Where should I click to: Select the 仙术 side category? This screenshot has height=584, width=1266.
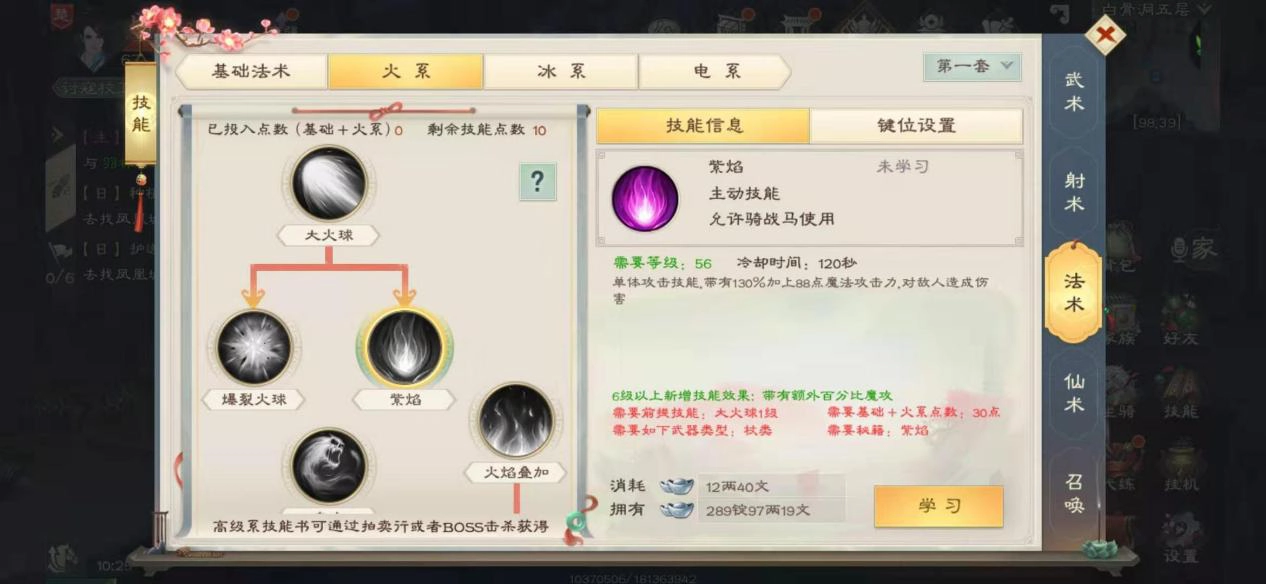coord(1074,393)
